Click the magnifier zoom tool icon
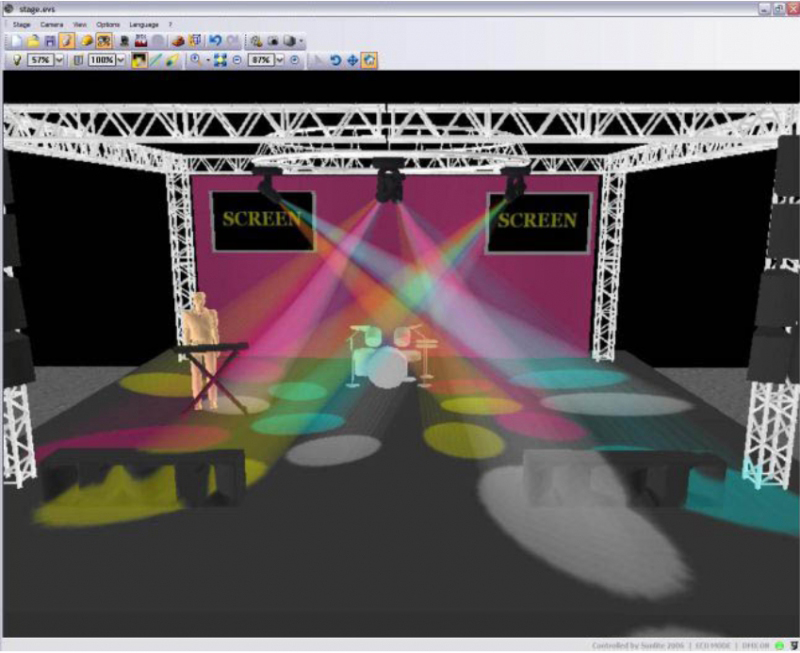This screenshot has height=653, width=800. tap(196, 60)
